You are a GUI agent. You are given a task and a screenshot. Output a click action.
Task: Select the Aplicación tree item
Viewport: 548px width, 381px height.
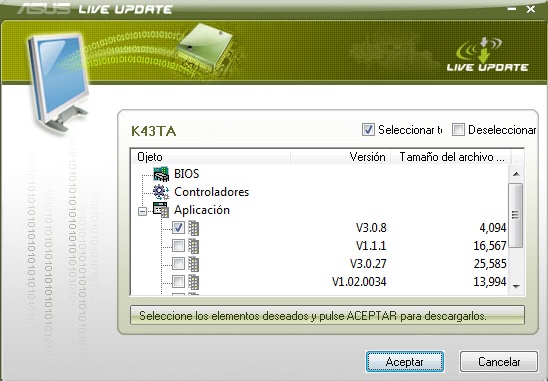pyautogui.click(x=202, y=210)
